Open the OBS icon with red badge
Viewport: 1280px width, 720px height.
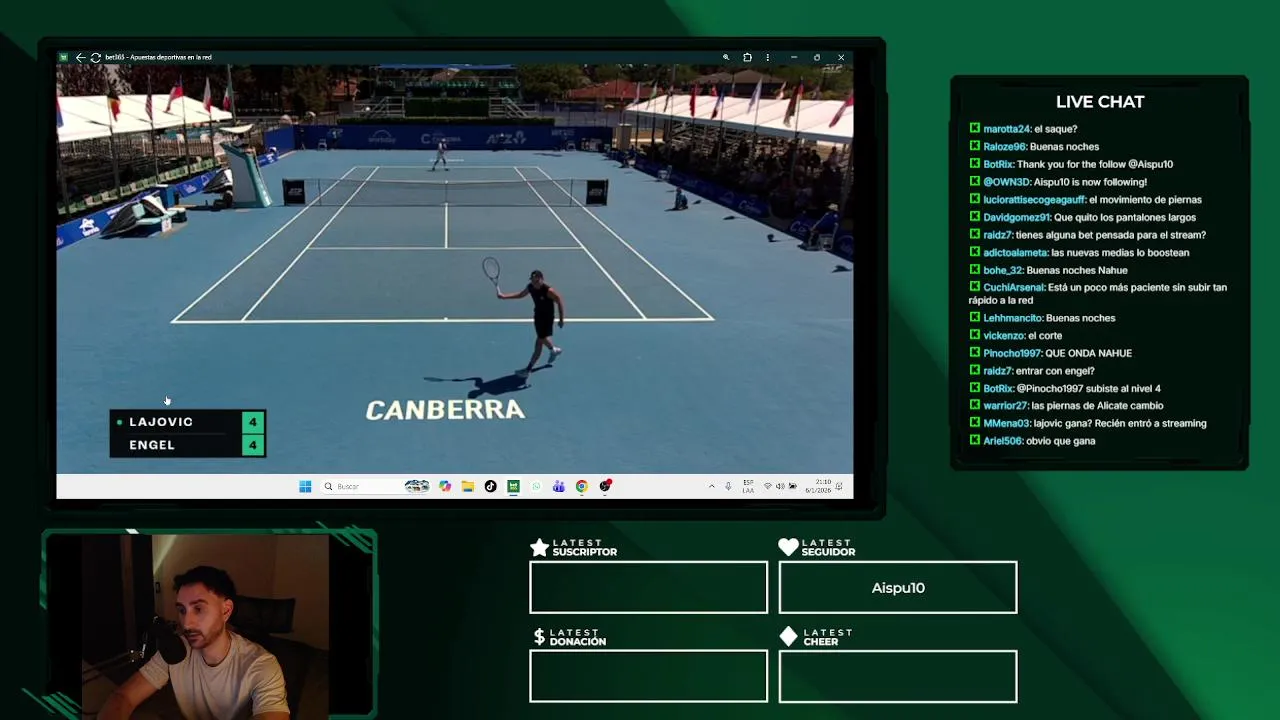606,486
